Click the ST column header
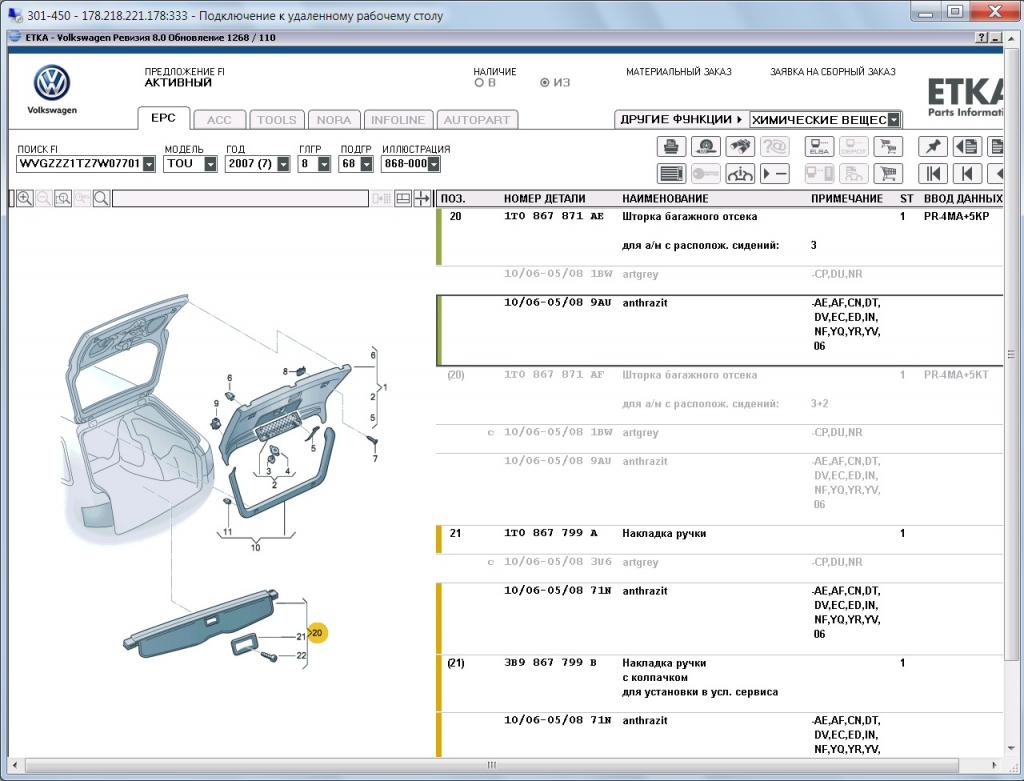 pyautogui.click(x=906, y=199)
